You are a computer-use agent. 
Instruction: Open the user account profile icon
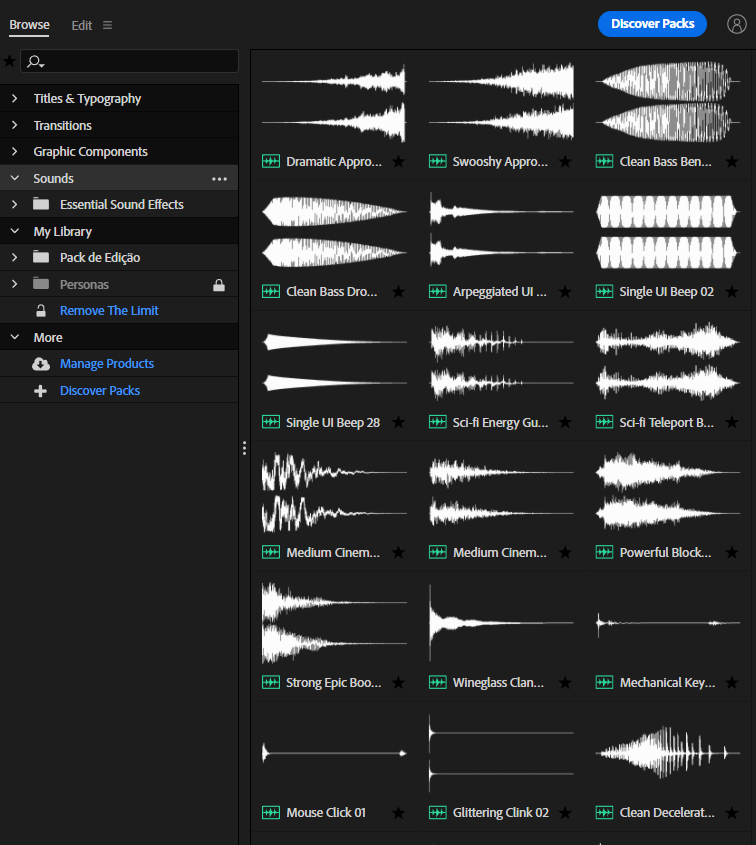[736, 24]
